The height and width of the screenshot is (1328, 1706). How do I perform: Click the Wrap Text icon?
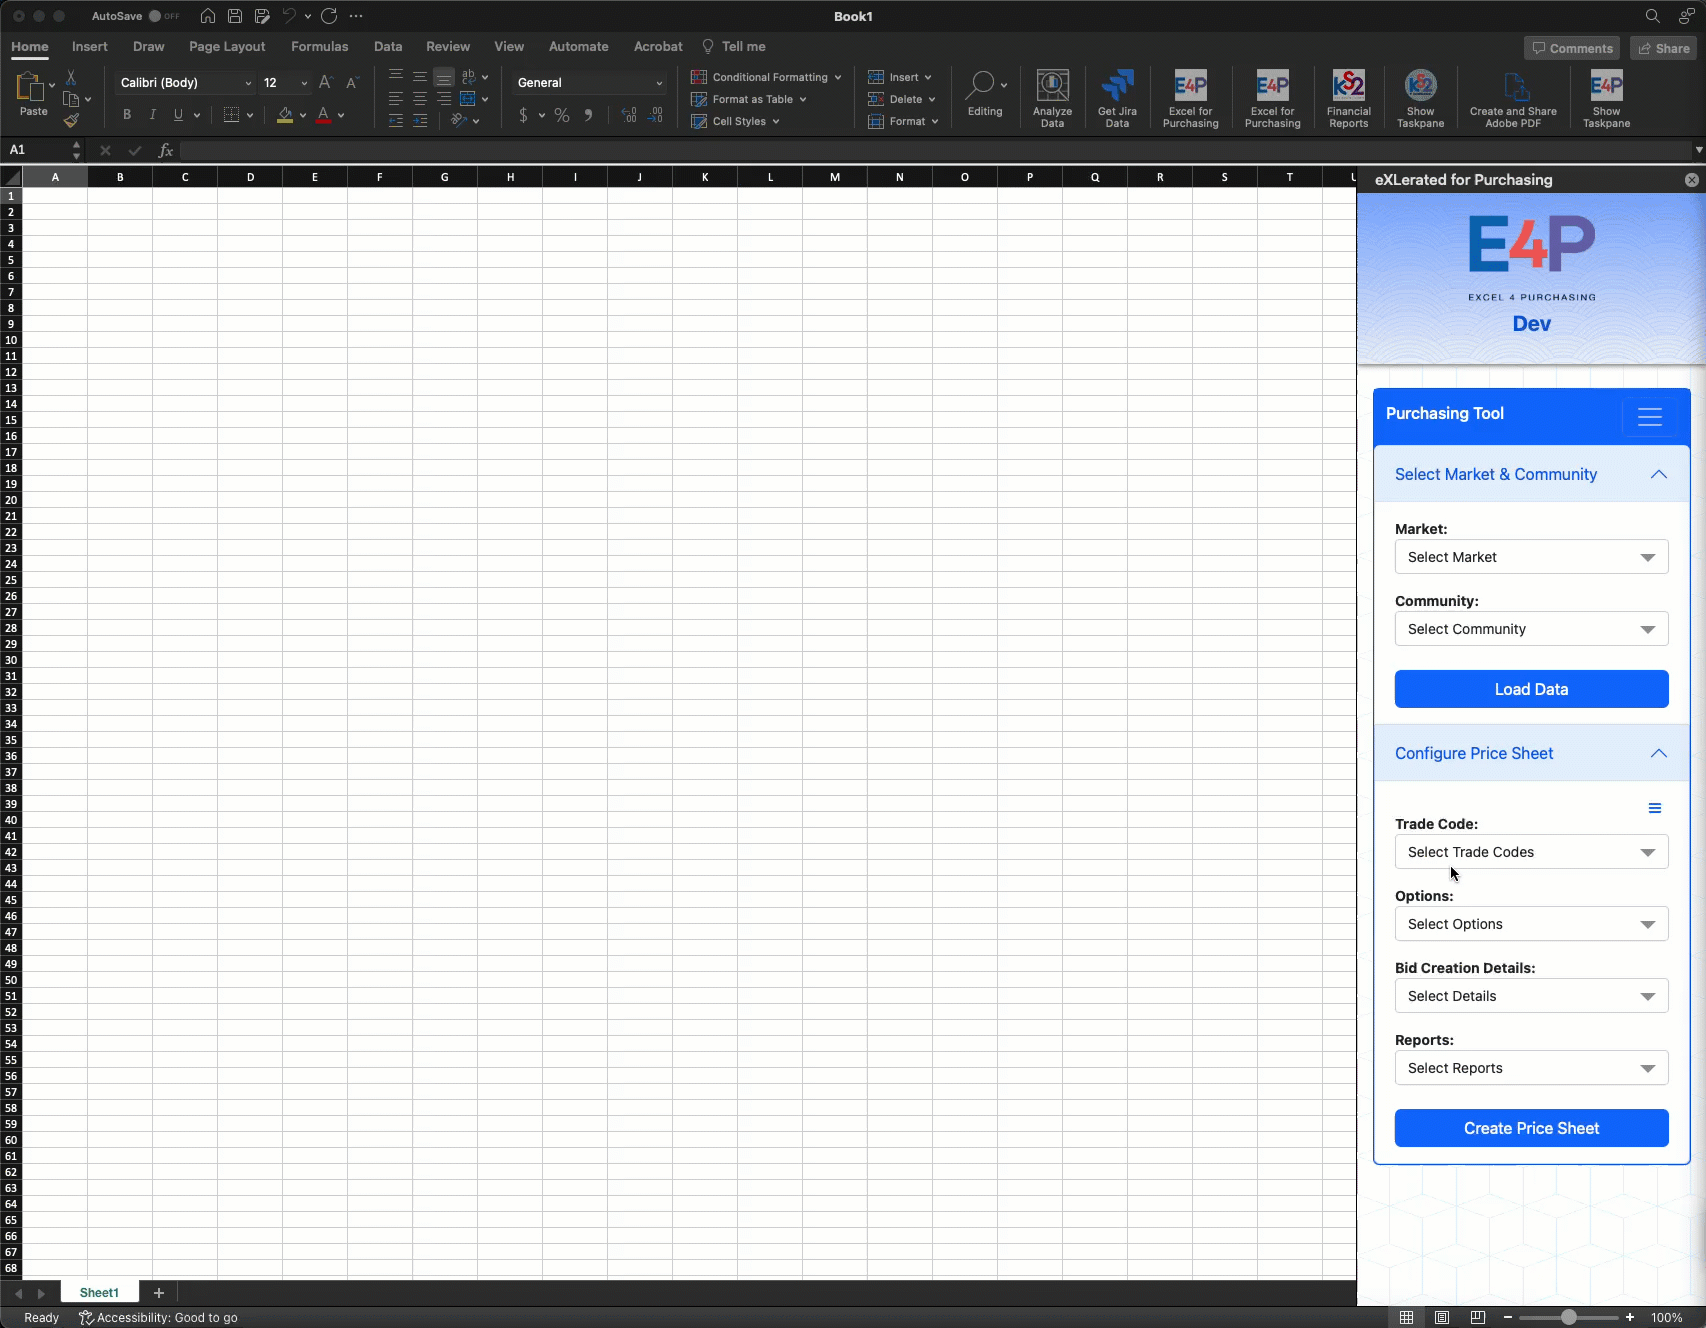pos(467,77)
